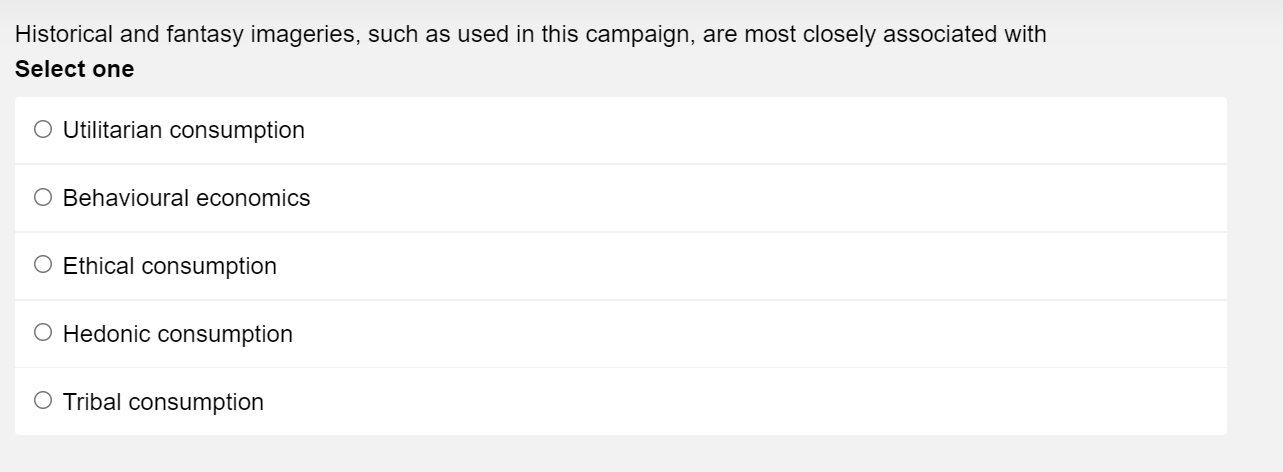Tick the Tribal consumption radio button

[42, 401]
